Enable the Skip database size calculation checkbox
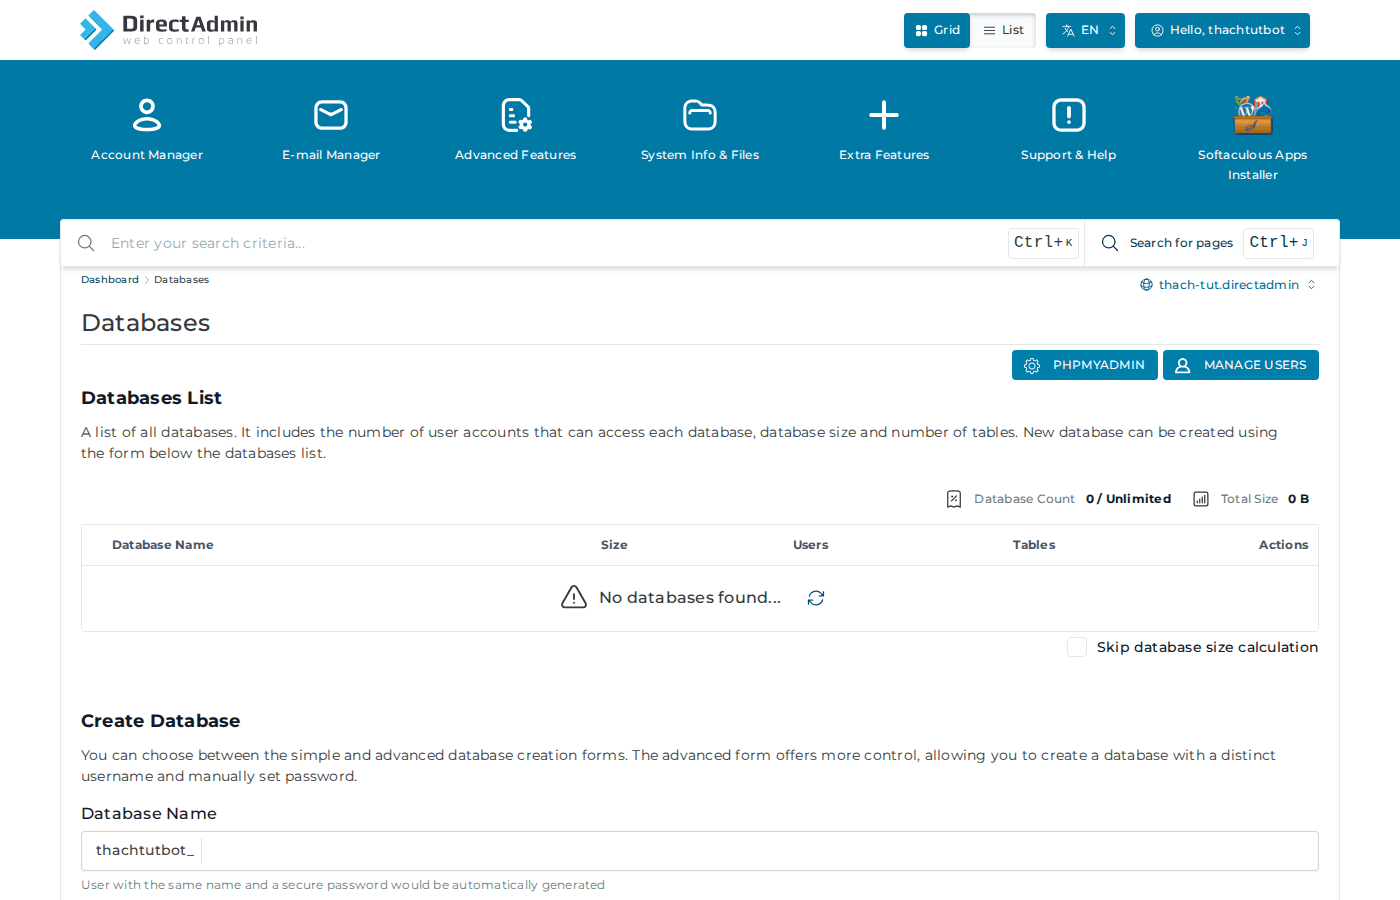This screenshot has height=900, width=1400. 1076,647
